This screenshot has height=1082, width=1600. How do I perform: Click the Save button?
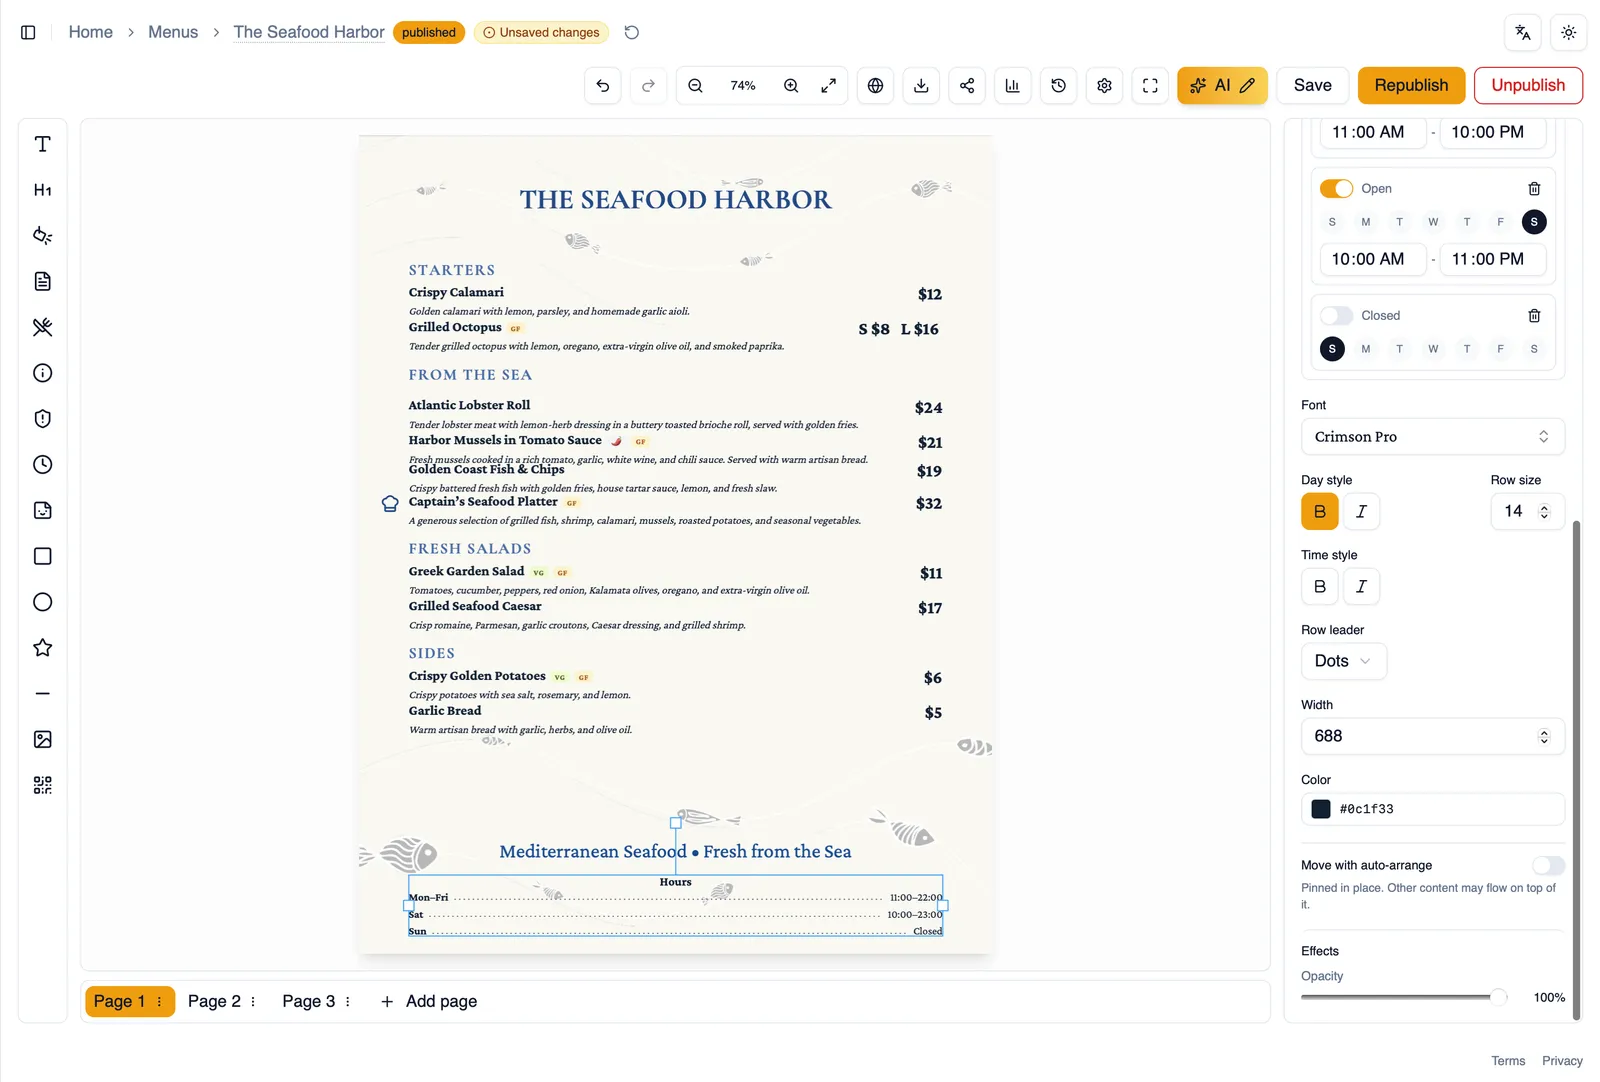pos(1312,85)
